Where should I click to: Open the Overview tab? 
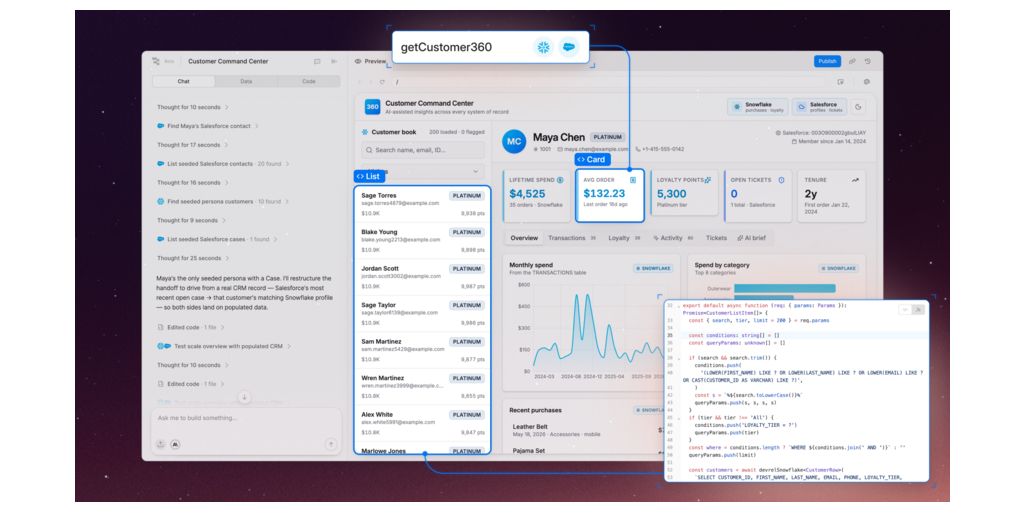(x=524, y=238)
